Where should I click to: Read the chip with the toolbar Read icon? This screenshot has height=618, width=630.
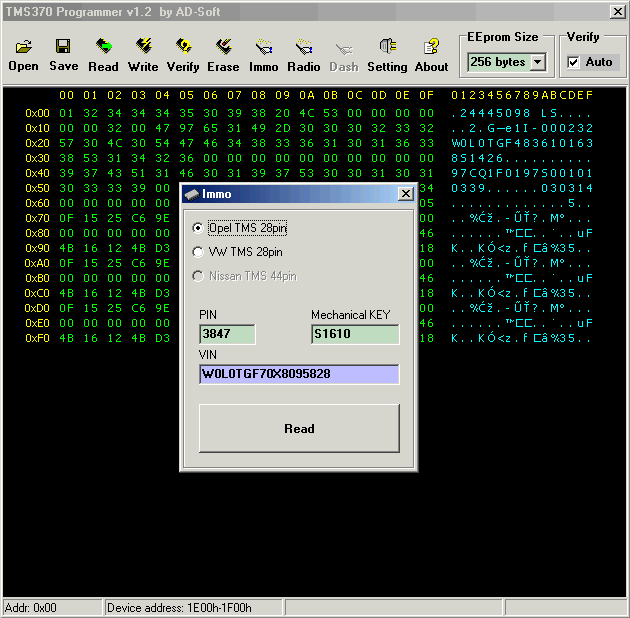pyautogui.click(x=103, y=55)
